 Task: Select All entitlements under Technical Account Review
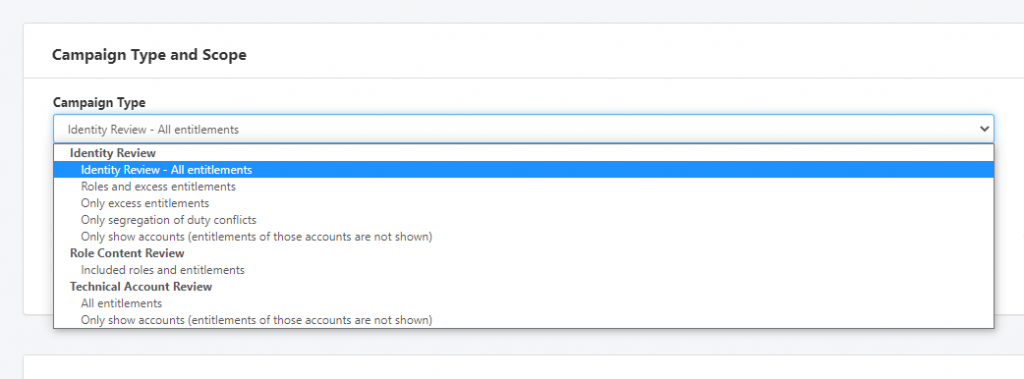click(x=524, y=303)
